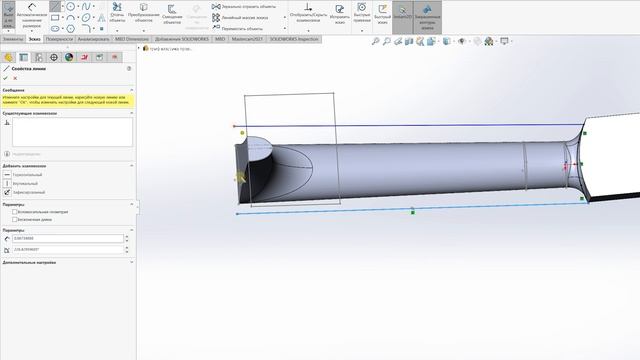Click Zoom to Fit view icon
The width and height of the screenshot is (640, 360).
[376, 41]
